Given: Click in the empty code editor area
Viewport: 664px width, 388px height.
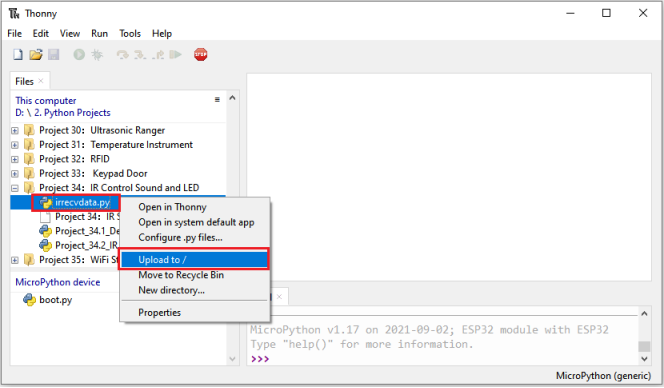Looking at the screenshot, I should pyautogui.click(x=449, y=177).
